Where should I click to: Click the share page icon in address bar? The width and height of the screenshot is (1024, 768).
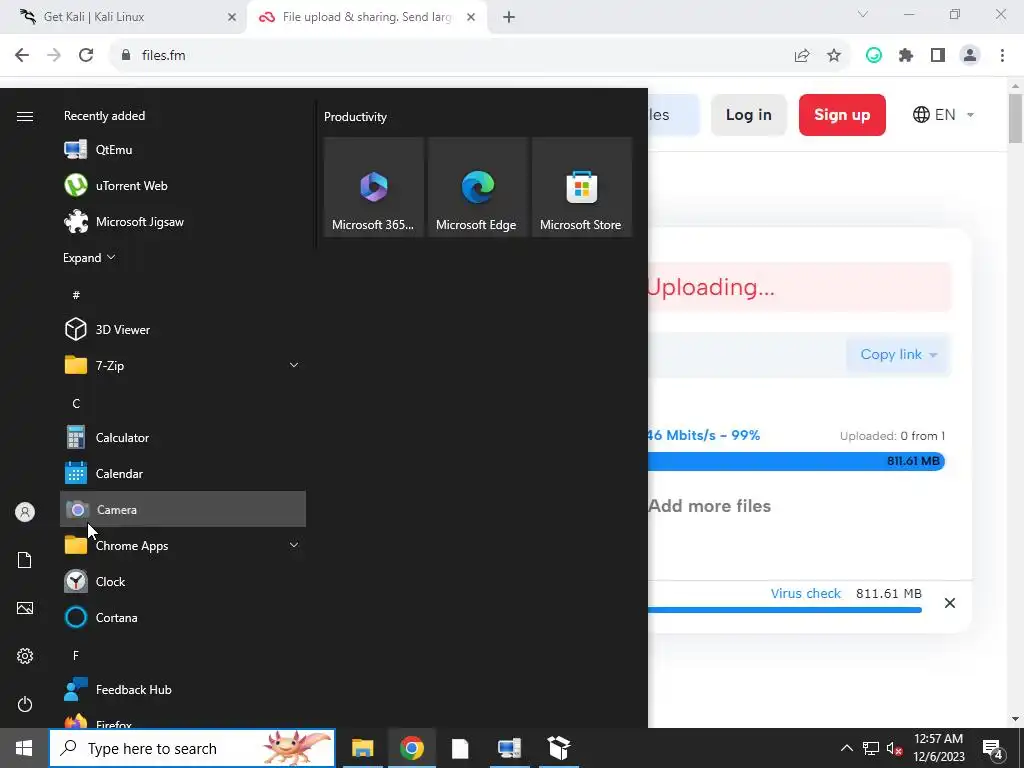click(802, 56)
